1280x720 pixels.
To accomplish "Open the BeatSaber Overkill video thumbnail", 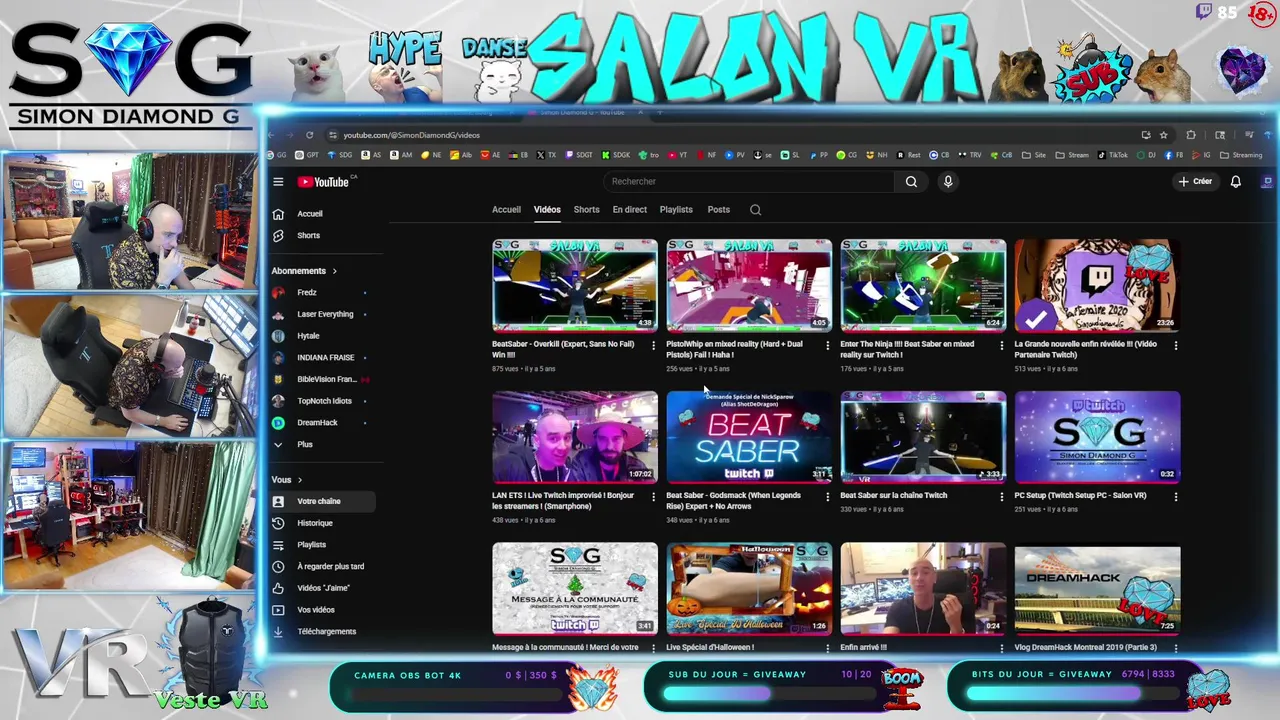I will point(575,284).
